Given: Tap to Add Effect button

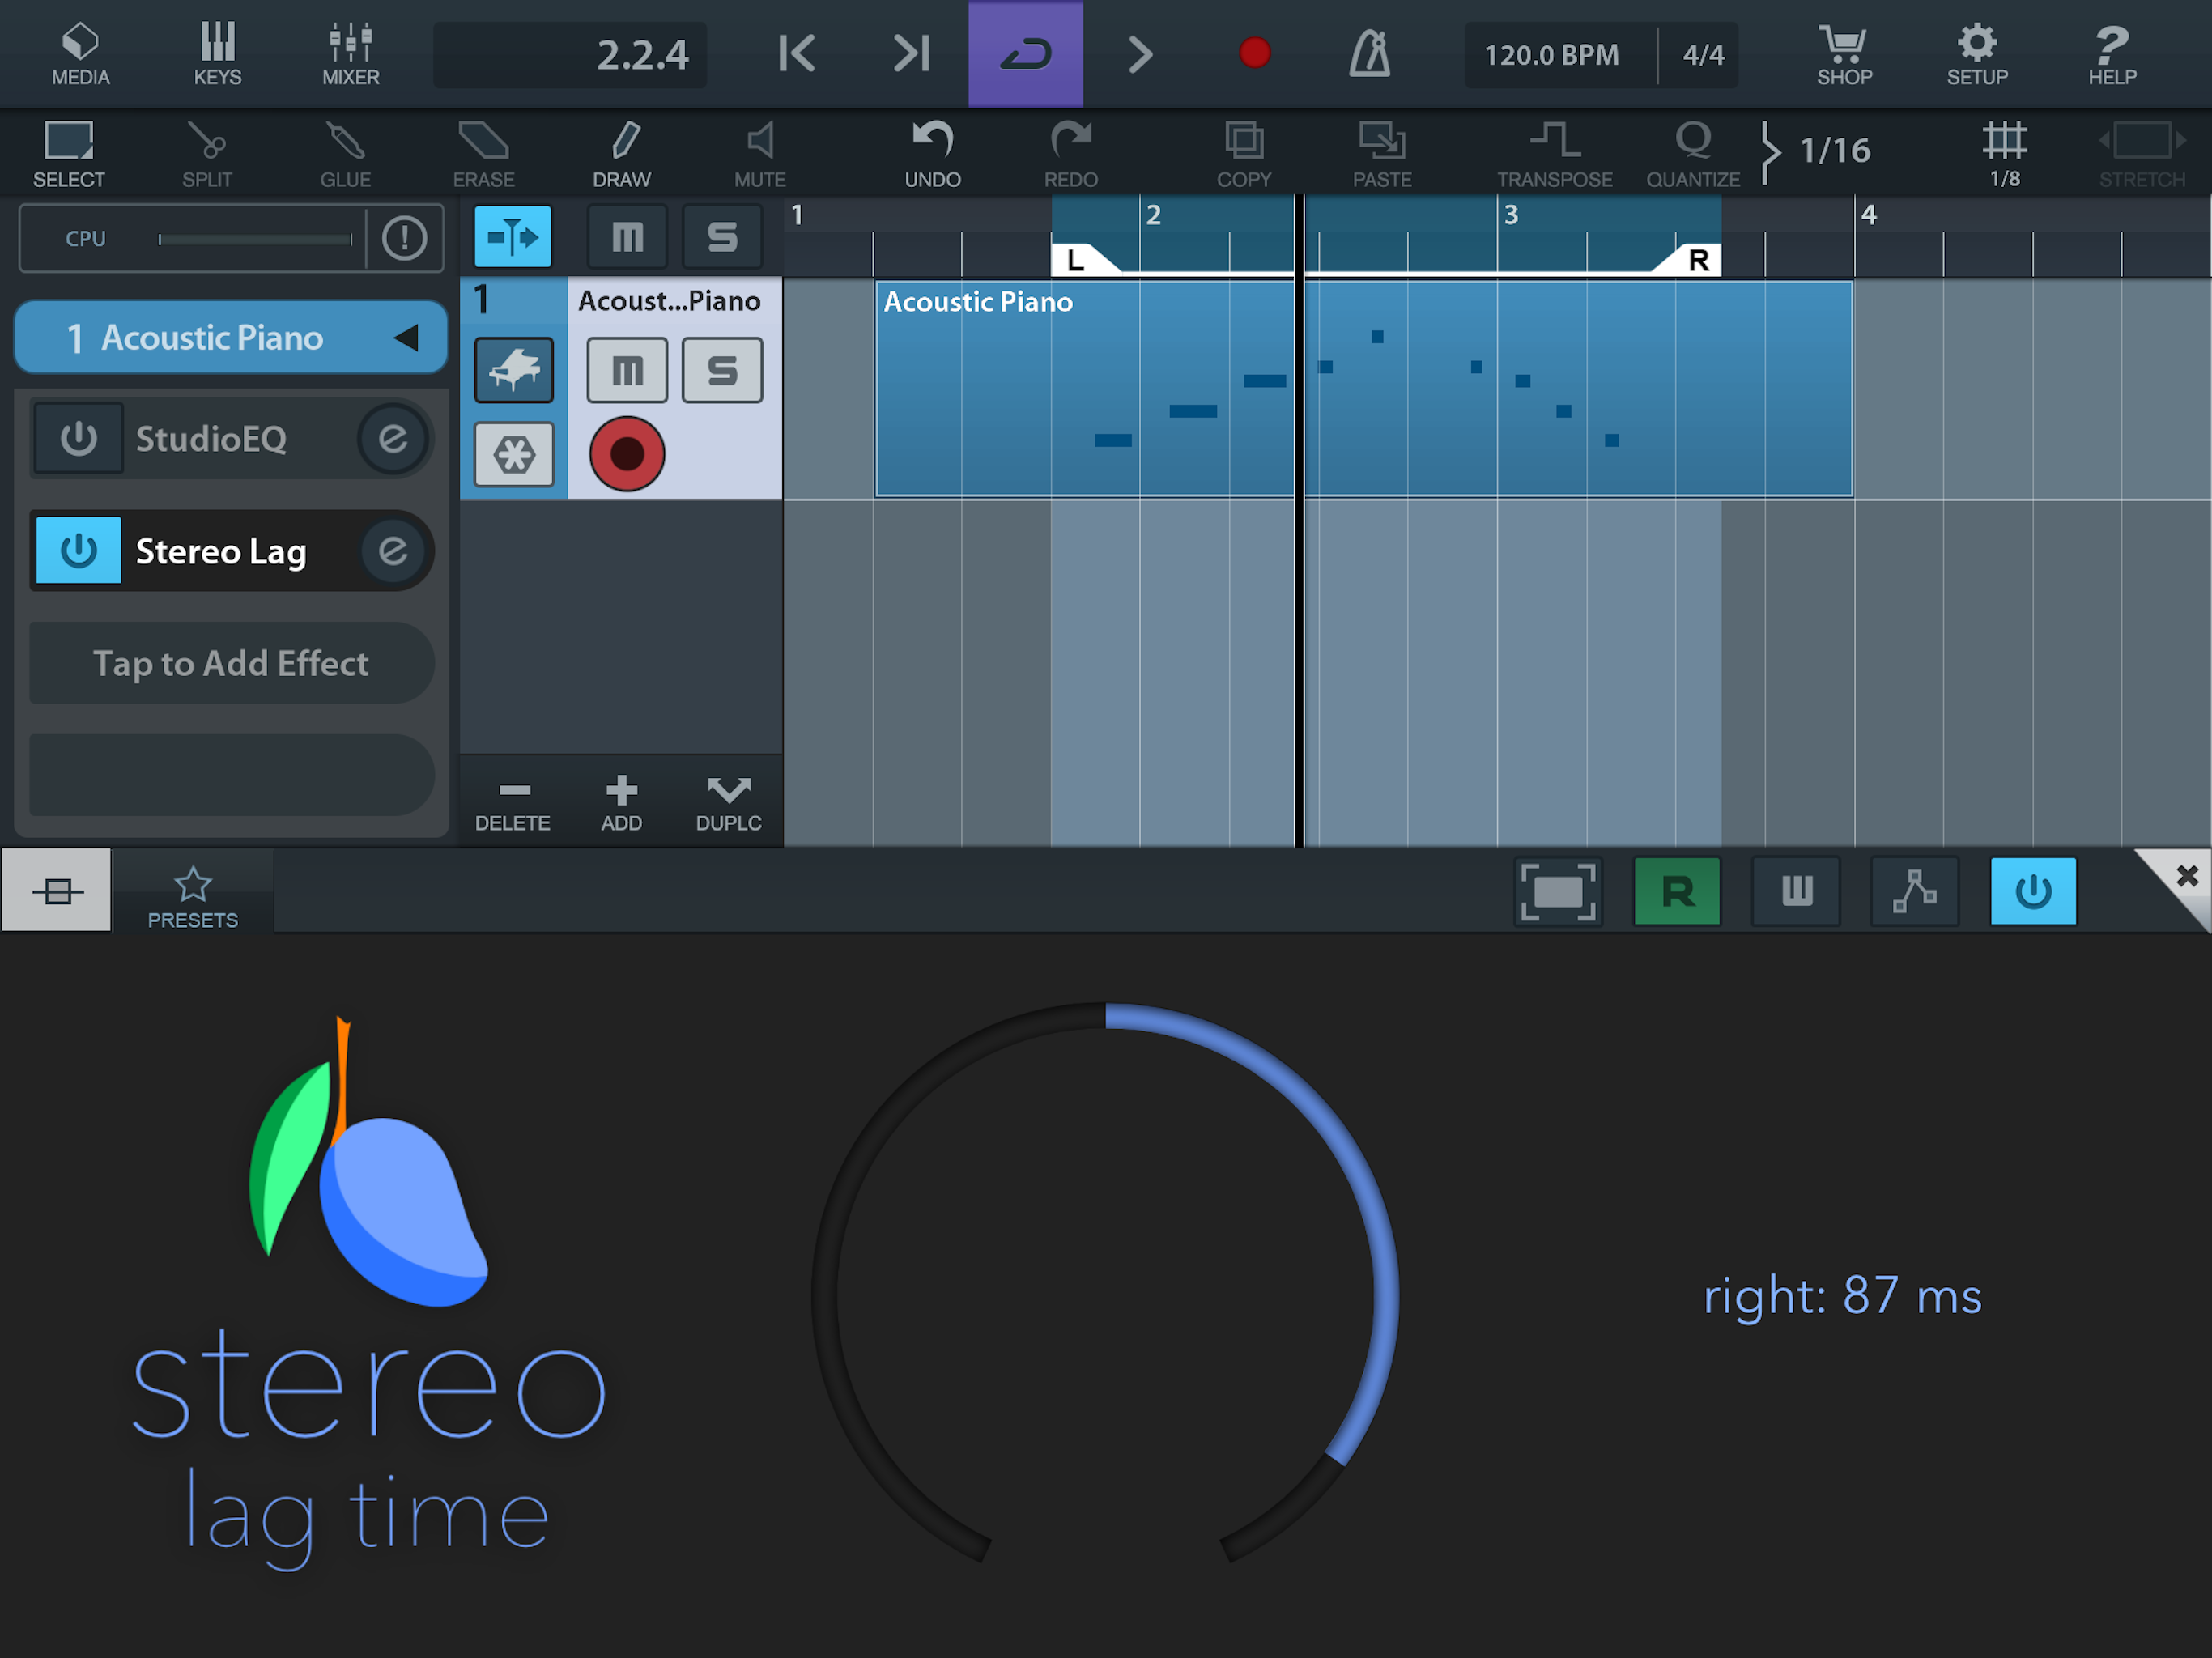Looking at the screenshot, I should click(x=231, y=663).
